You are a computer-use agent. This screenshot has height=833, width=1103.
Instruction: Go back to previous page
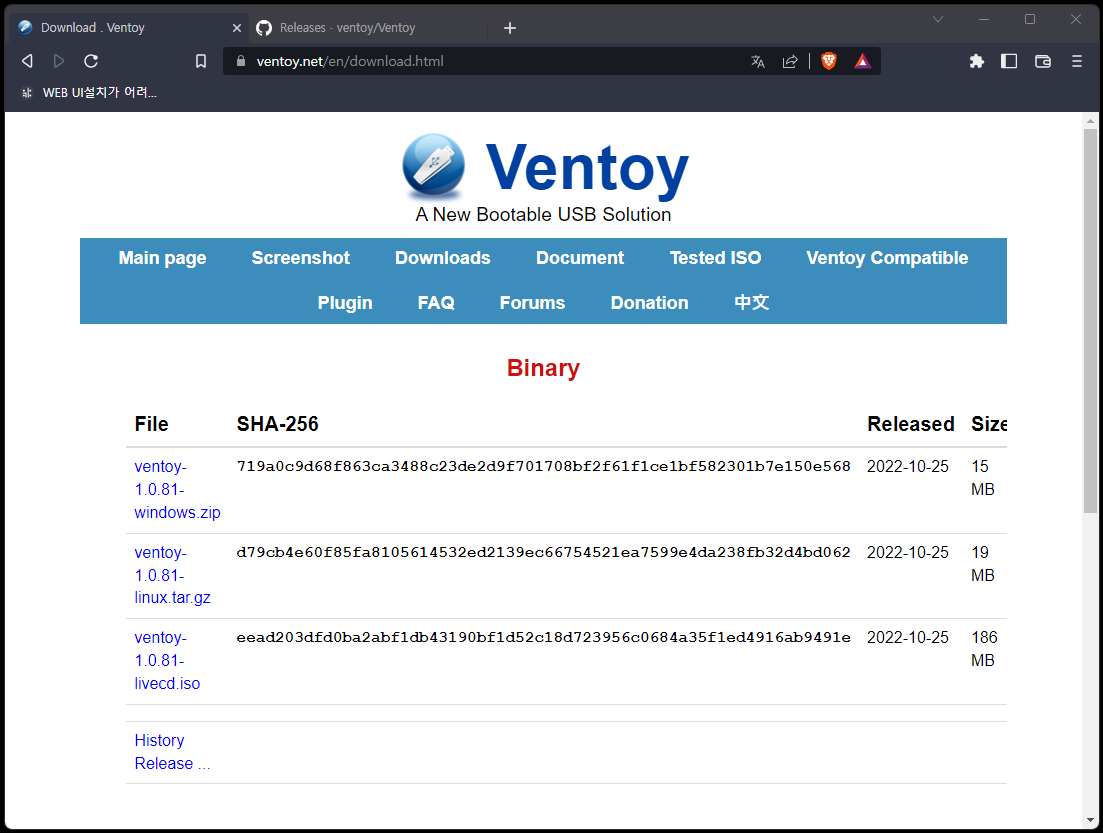(x=27, y=61)
